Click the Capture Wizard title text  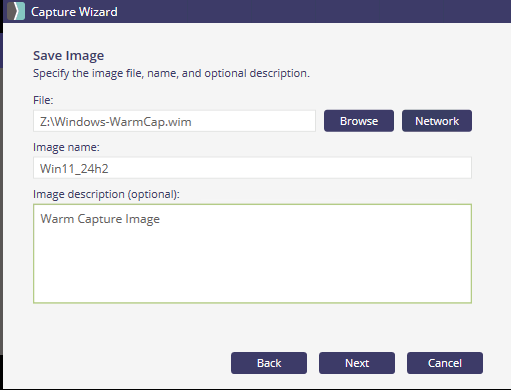74,12
